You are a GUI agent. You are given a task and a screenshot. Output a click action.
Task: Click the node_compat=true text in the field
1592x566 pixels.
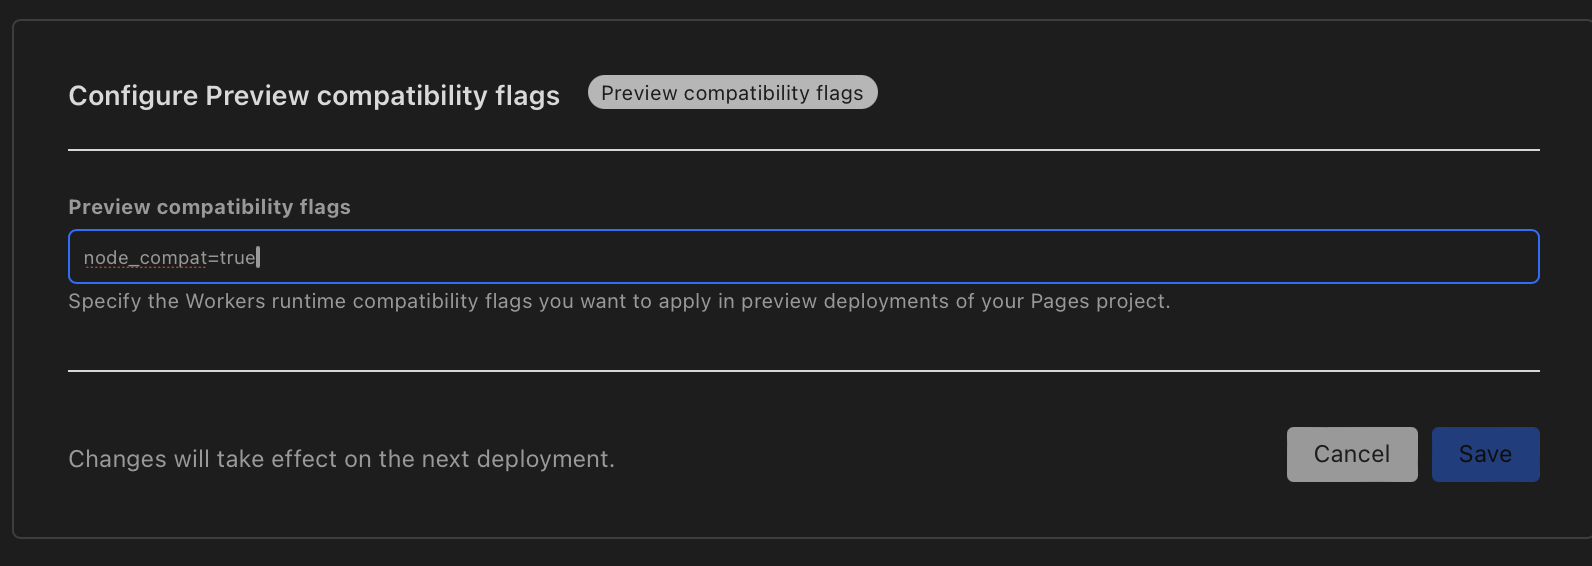170,258
